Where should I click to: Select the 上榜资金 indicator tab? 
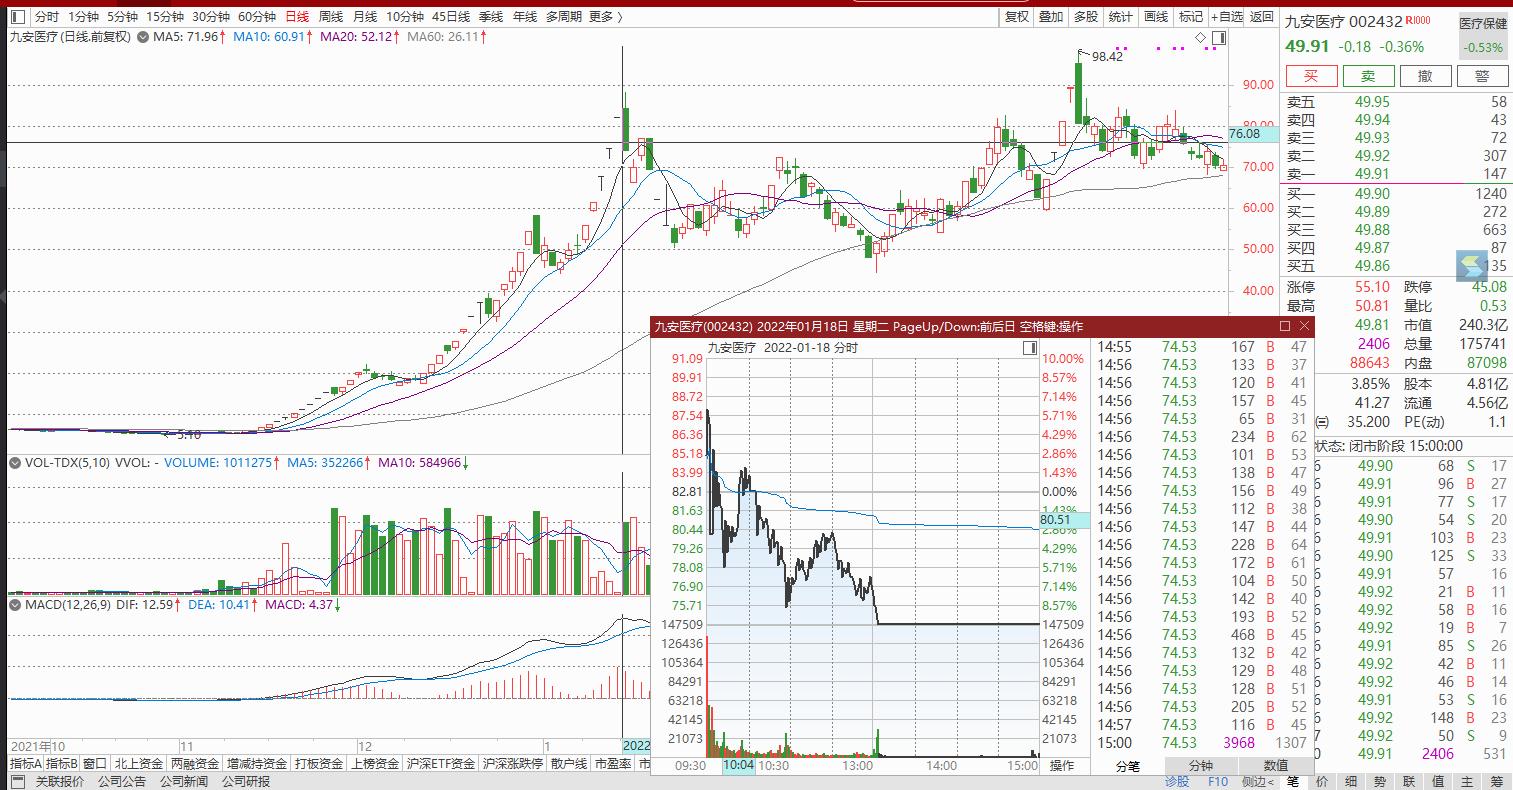coord(374,764)
